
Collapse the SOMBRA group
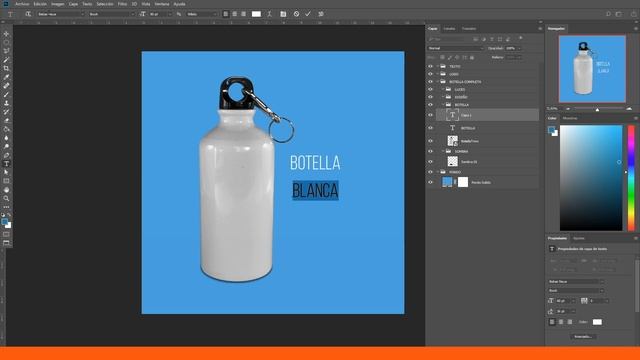443,151
